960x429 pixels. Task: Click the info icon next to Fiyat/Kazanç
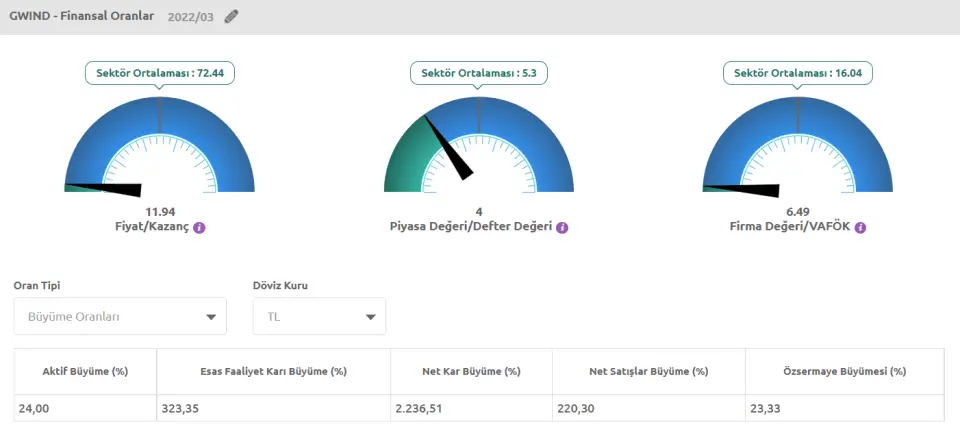pos(199,228)
